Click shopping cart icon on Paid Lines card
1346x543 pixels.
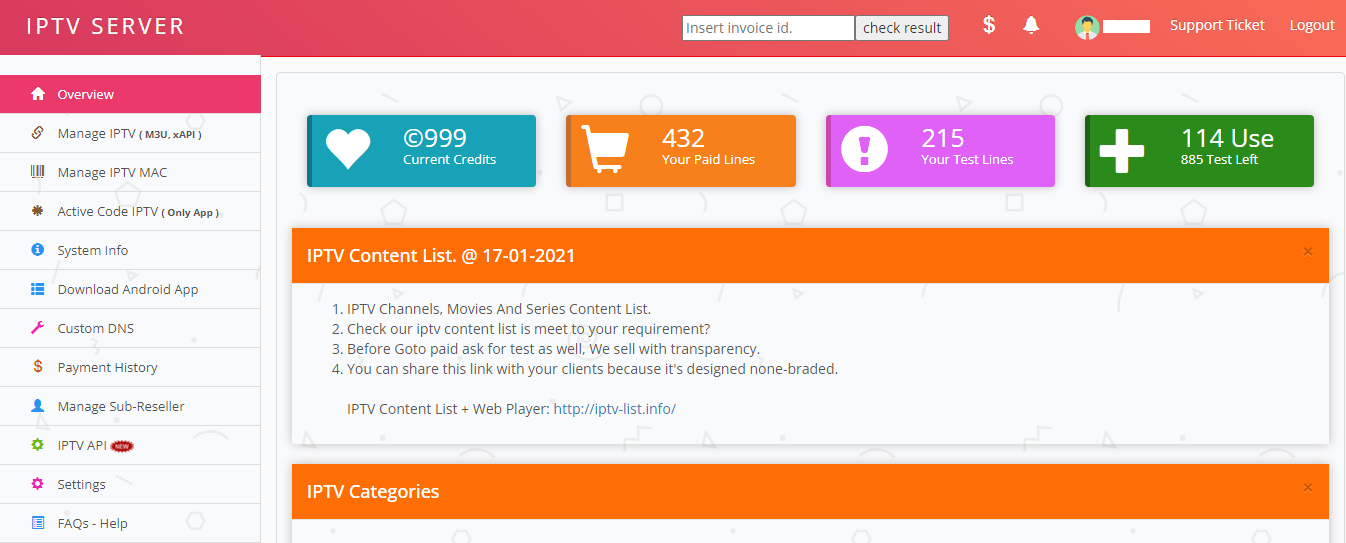(x=605, y=151)
